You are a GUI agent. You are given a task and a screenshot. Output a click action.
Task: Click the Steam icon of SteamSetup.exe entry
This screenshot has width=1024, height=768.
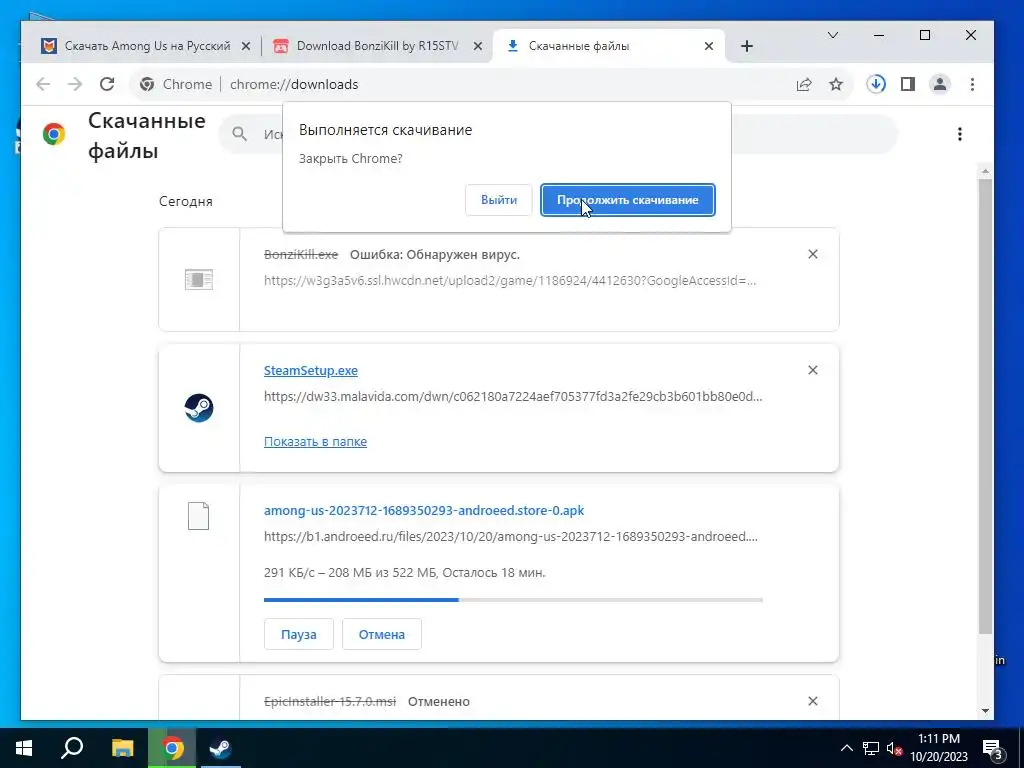[199, 408]
